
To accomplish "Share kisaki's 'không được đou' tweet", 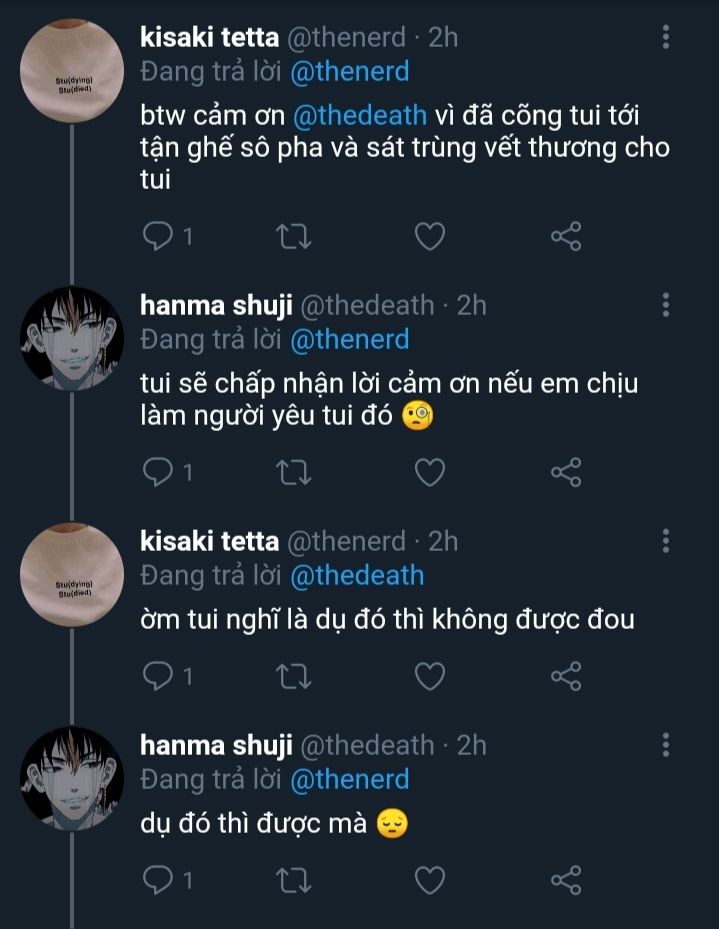I will 566,677.
